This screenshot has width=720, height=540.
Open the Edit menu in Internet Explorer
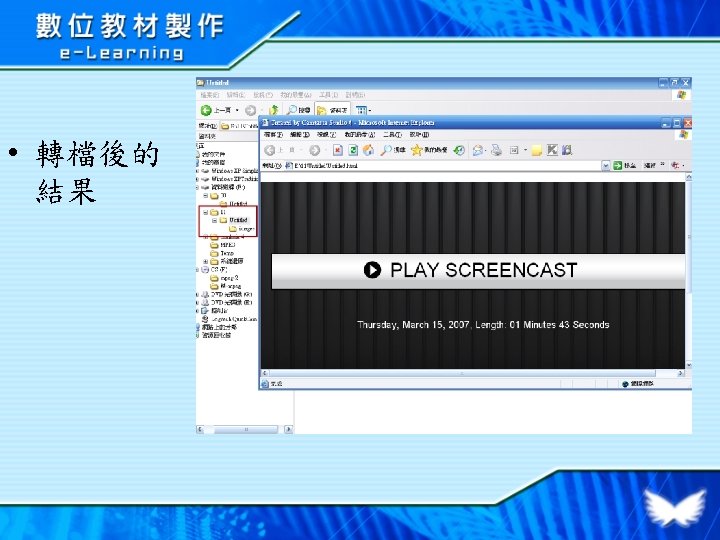[299, 135]
